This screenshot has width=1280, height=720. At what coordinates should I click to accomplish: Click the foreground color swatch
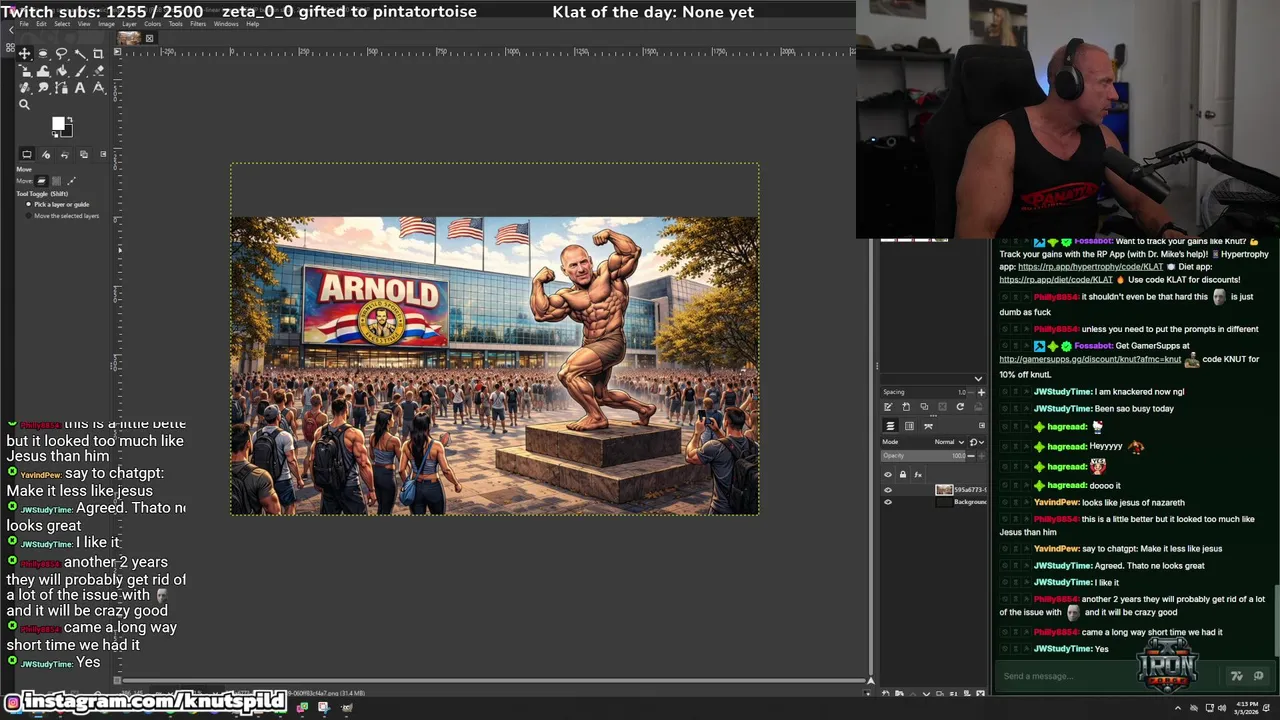pos(58,124)
